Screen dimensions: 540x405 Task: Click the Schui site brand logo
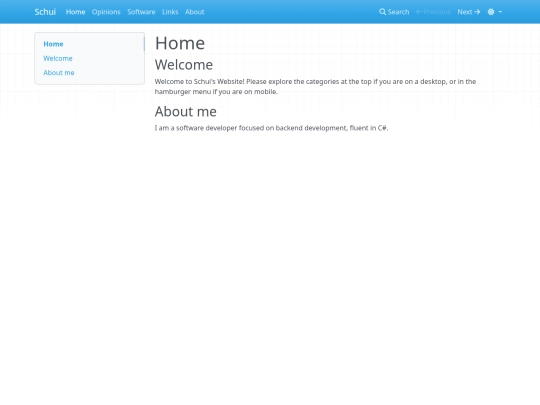click(x=45, y=12)
